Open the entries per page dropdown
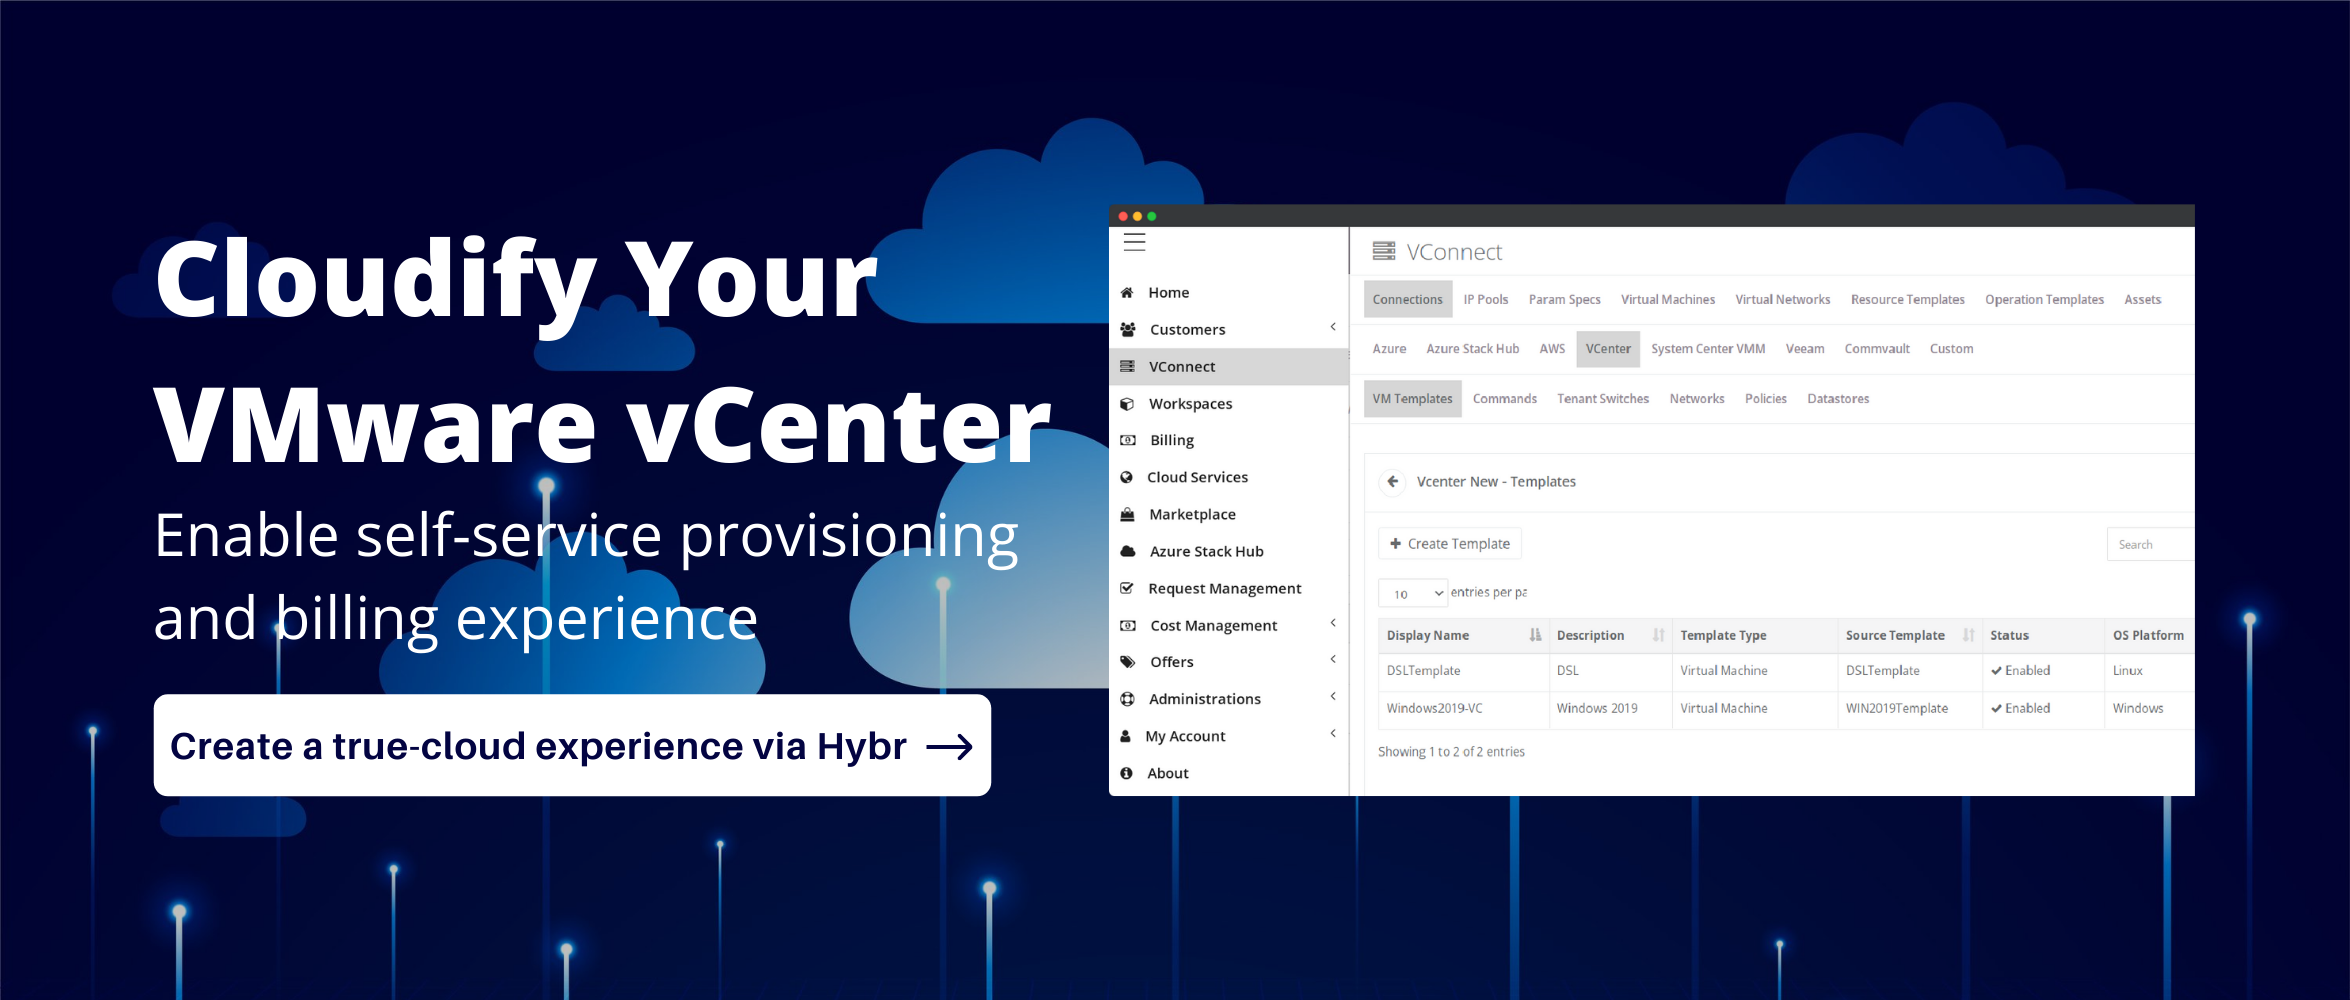This screenshot has width=2350, height=1000. click(1413, 594)
